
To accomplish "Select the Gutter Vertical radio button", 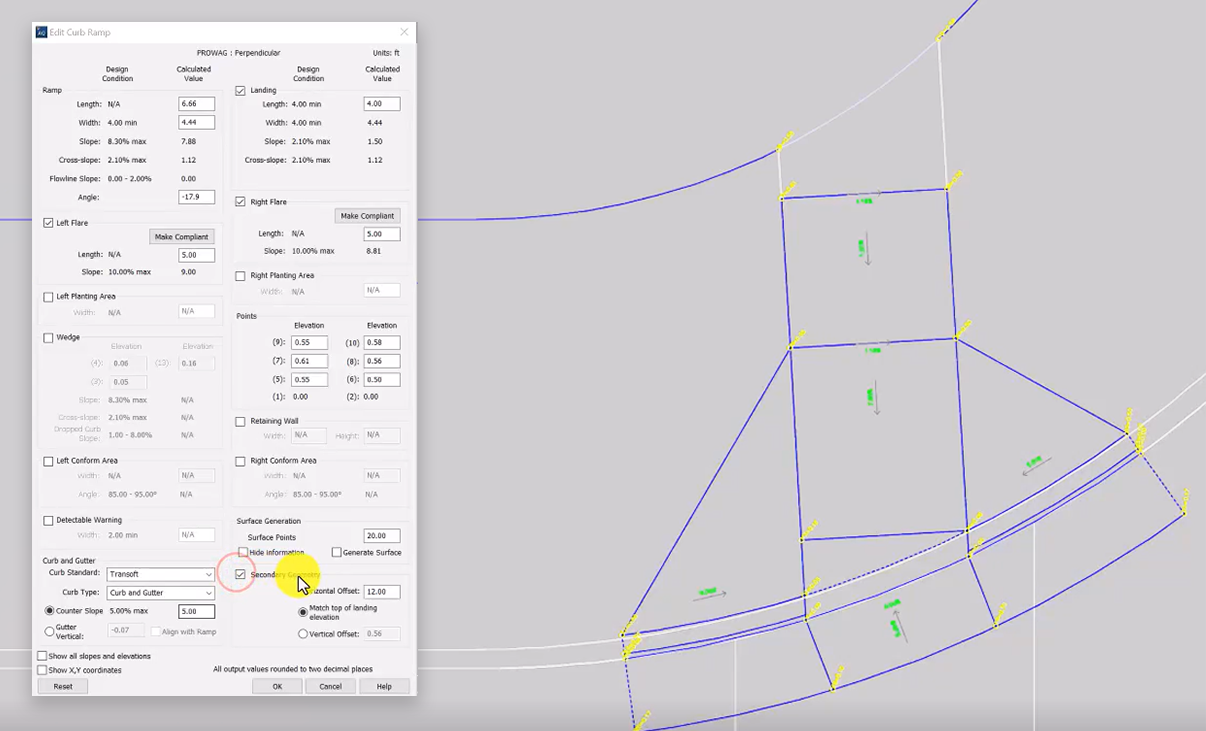I will point(49,631).
